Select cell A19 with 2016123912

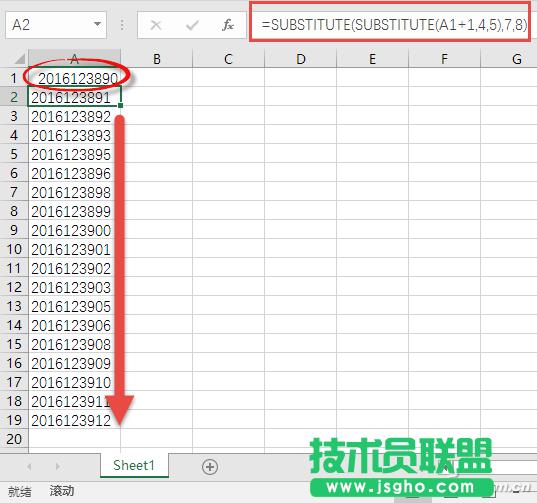pyautogui.click(x=75, y=420)
